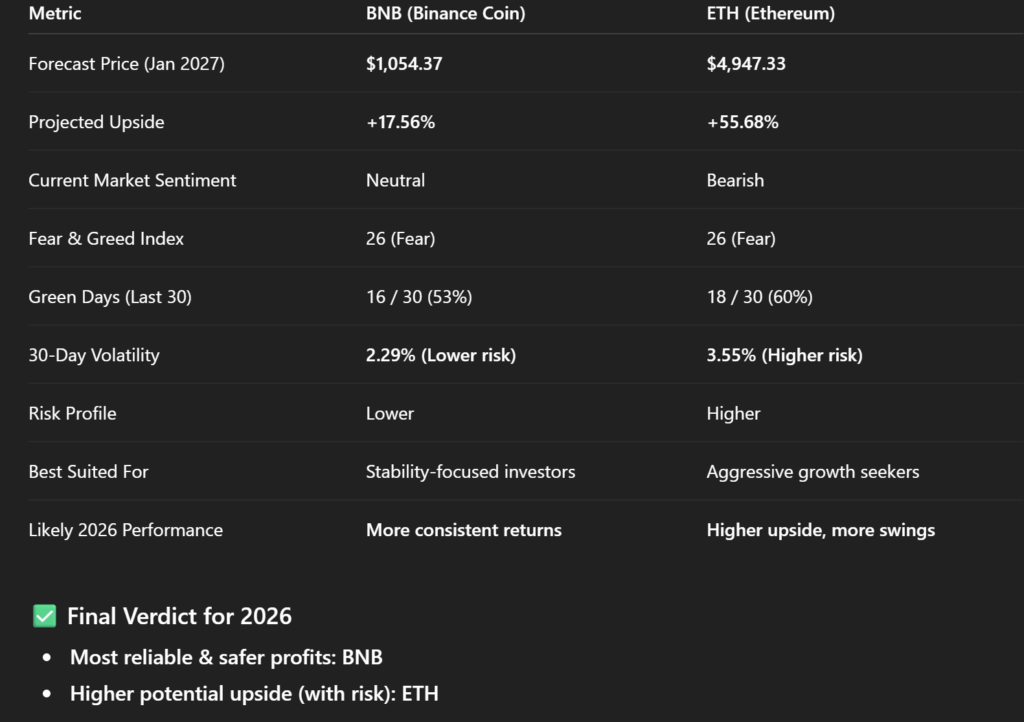Click the More consistent returns cell
The width and height of the screenshot is (1024, 722).
(463, 530)
